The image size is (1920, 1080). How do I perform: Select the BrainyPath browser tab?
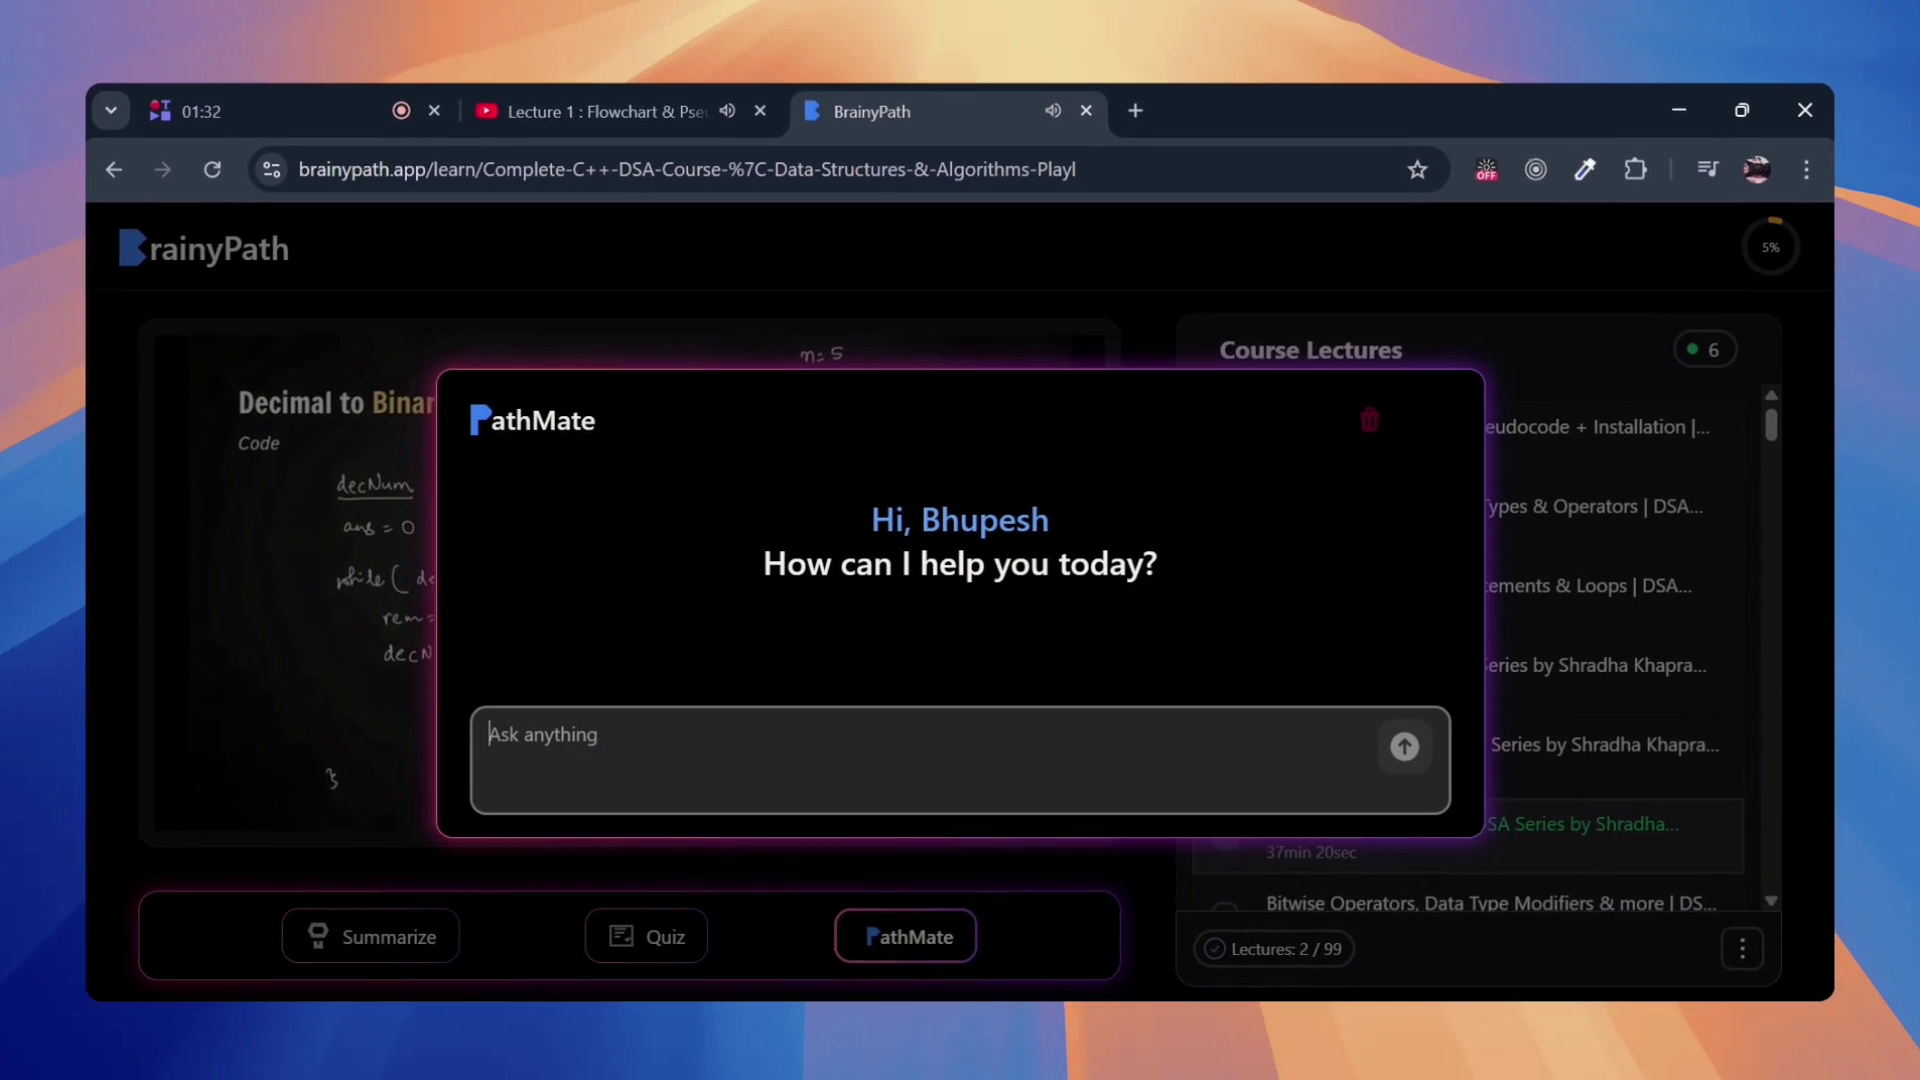coord(920,111)
